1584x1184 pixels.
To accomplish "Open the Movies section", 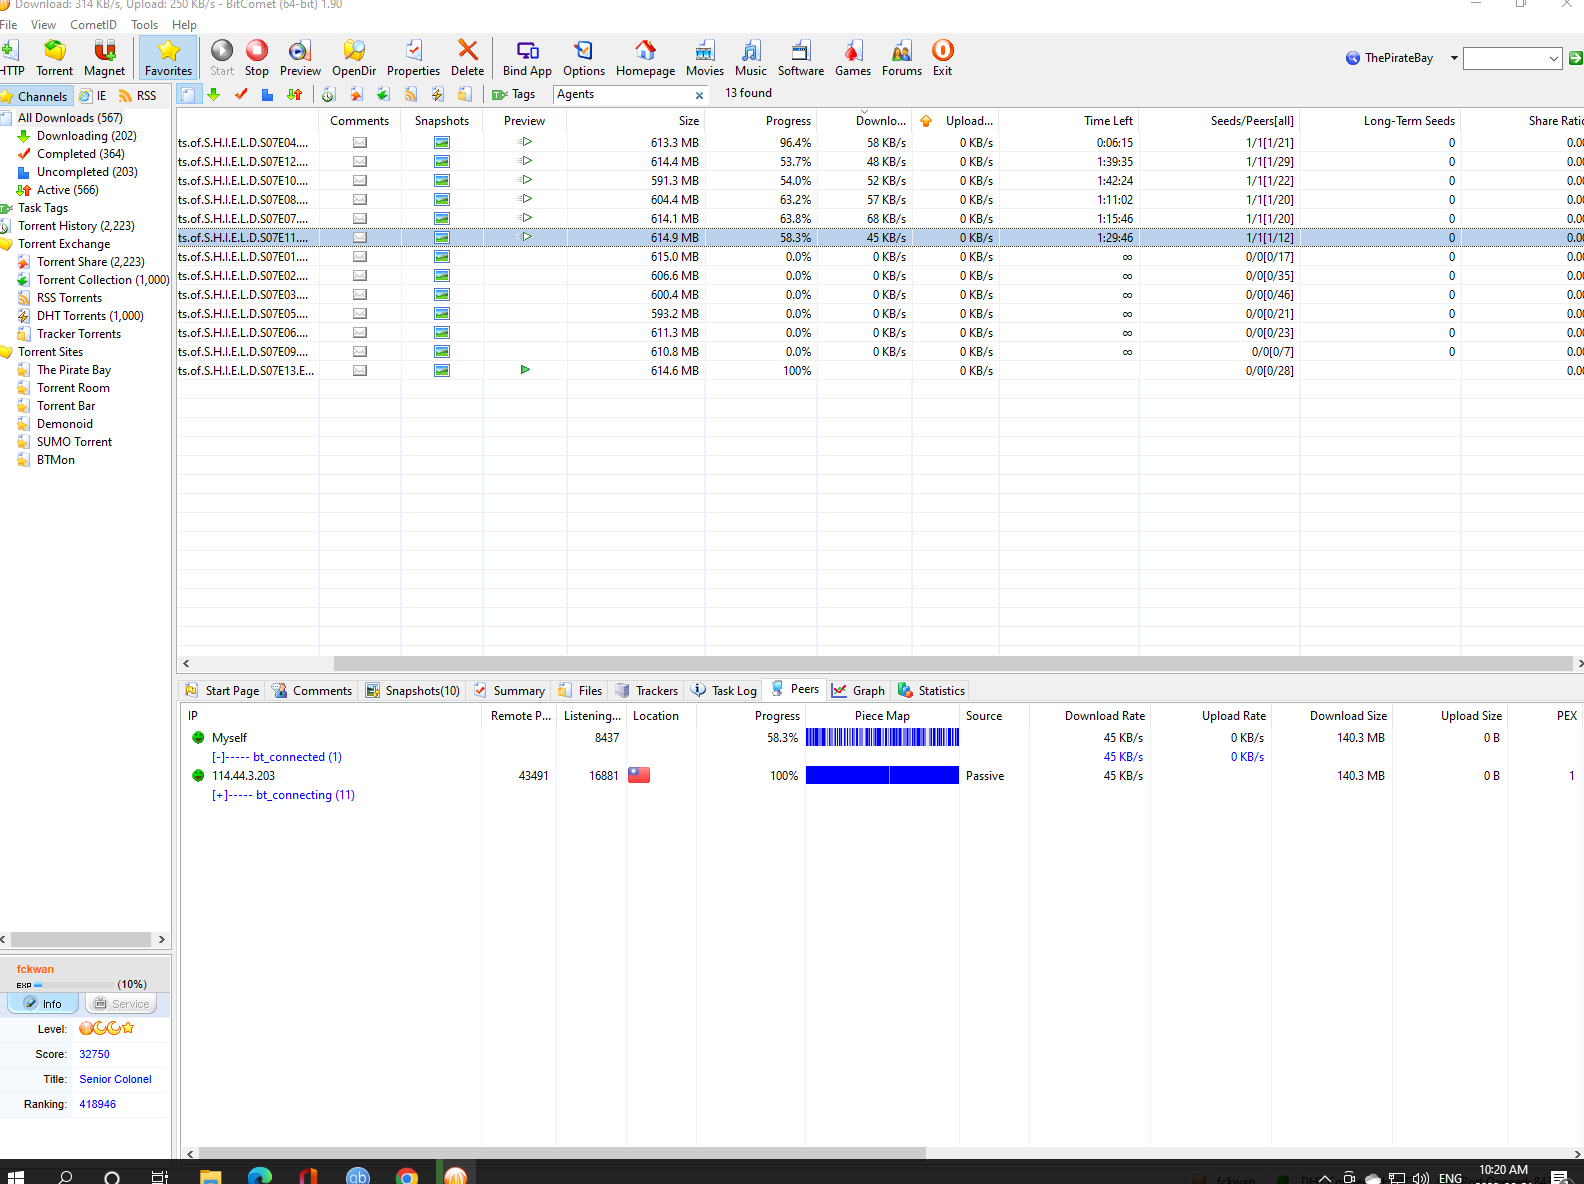I will [705, 58].
